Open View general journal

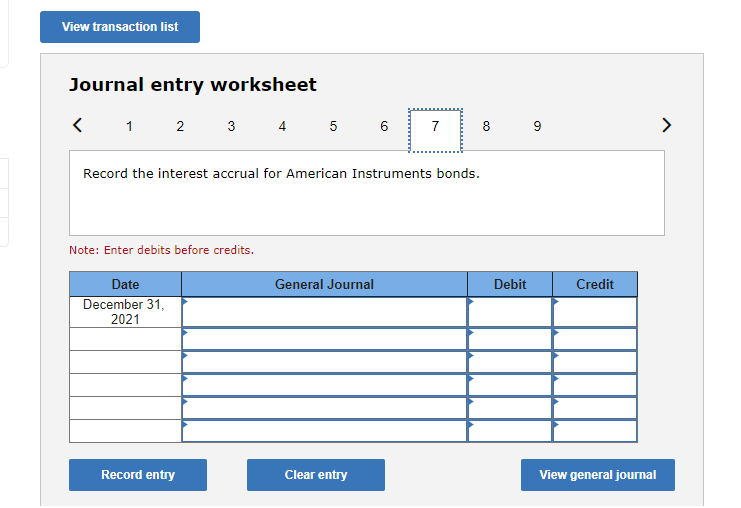tap(598, 475)
